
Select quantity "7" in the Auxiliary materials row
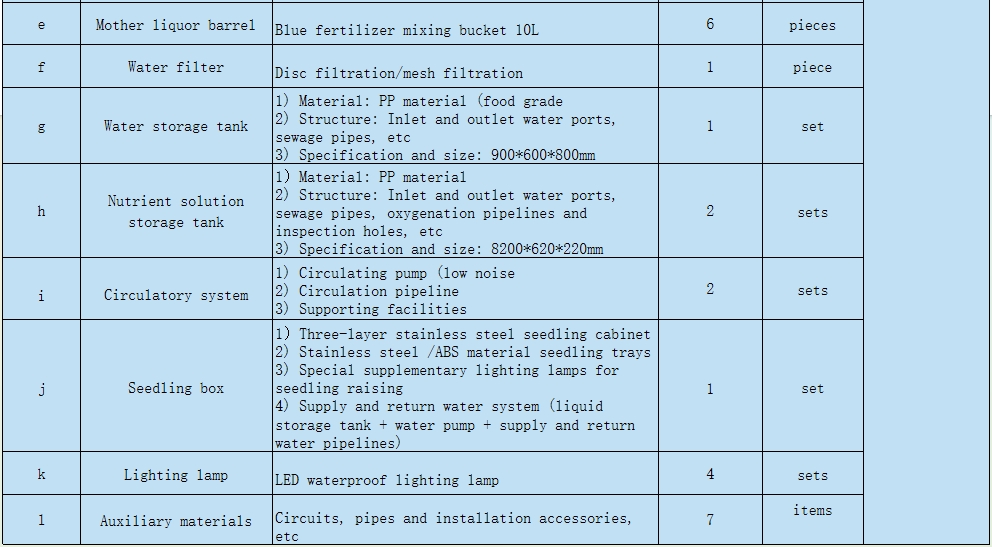(x=710, y=519)
